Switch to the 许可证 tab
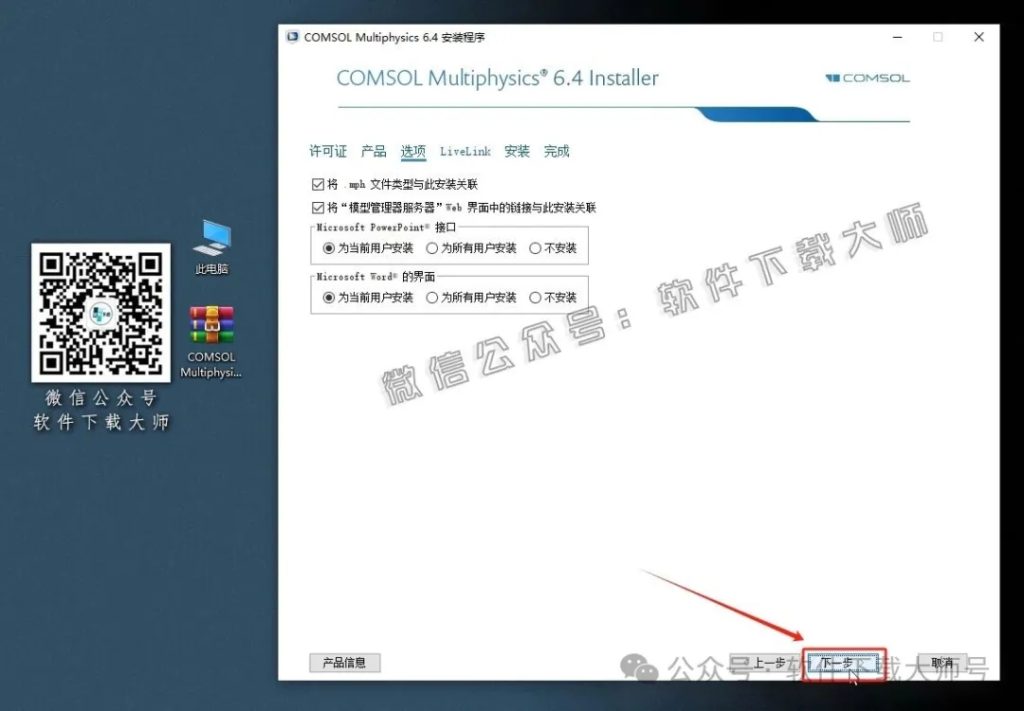1024x711 pixels. point(327,151)
